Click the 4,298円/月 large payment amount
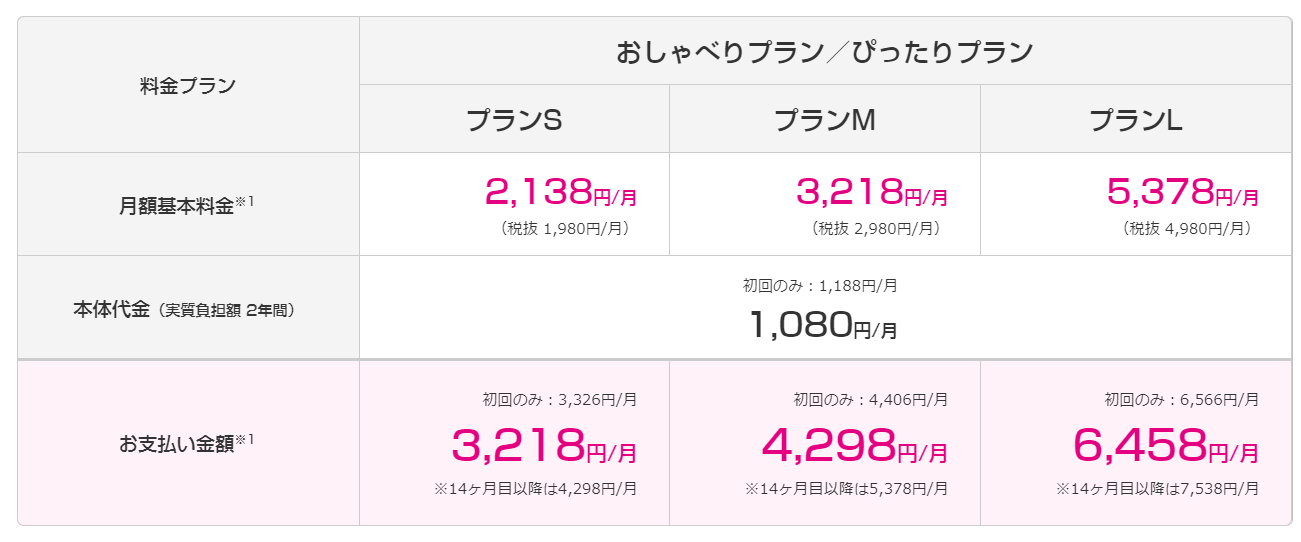This screenshot has width=1301, height=542. [855, 445]
